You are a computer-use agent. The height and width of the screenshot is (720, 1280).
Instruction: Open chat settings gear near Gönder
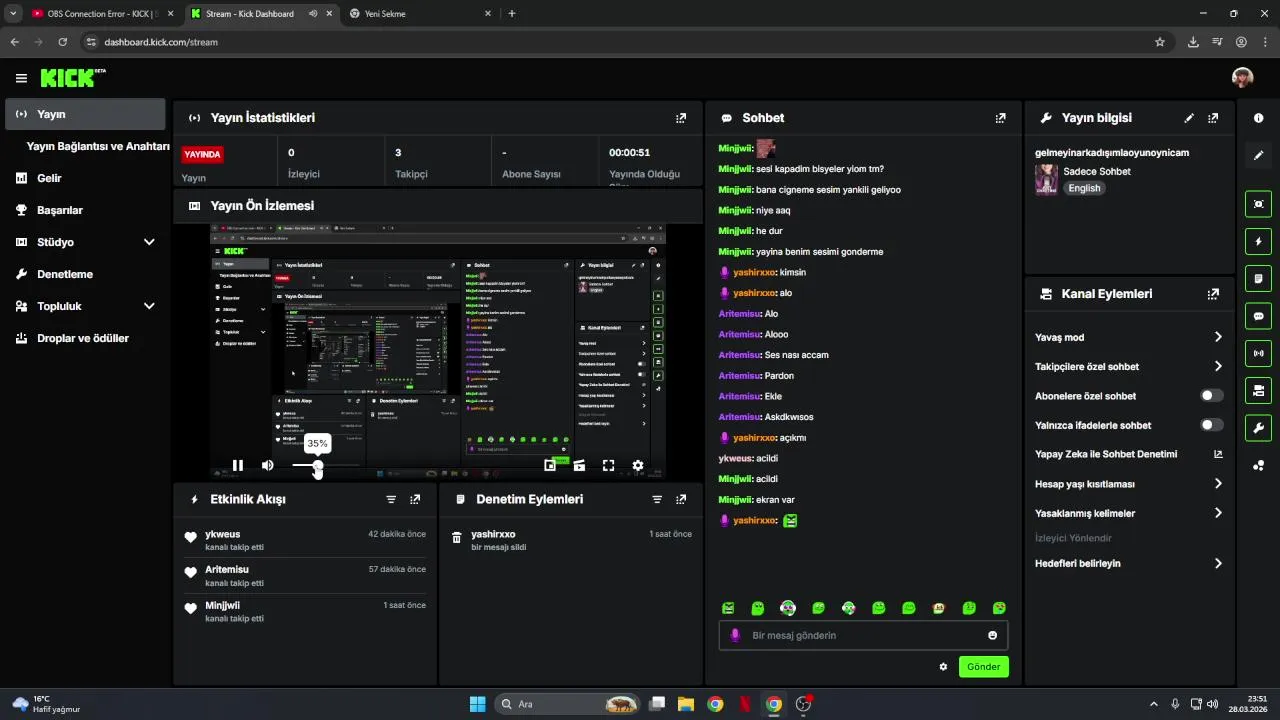point(943,667)
